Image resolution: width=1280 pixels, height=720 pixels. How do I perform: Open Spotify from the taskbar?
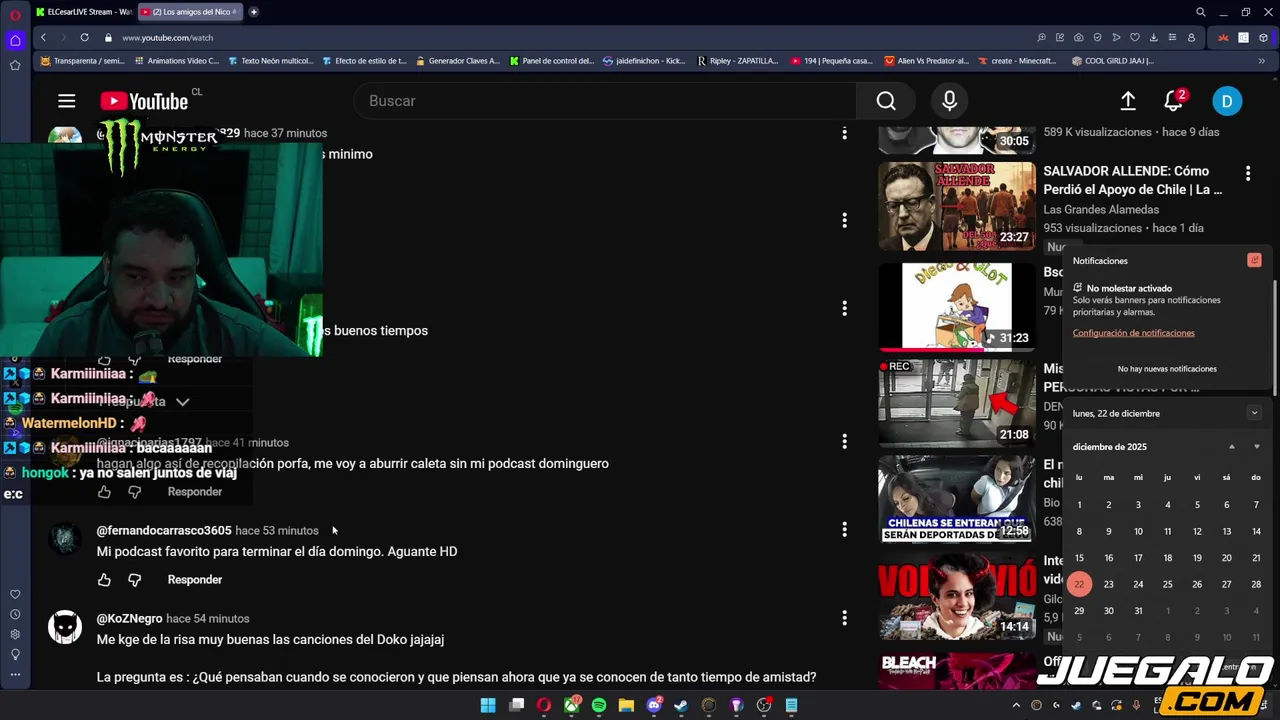(x=599, y=705)
